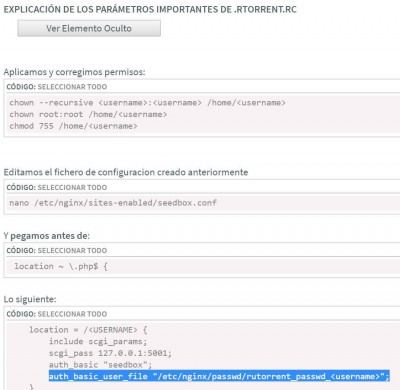Select all code in the nano seedbox.conf block

(x=72, y=187)
